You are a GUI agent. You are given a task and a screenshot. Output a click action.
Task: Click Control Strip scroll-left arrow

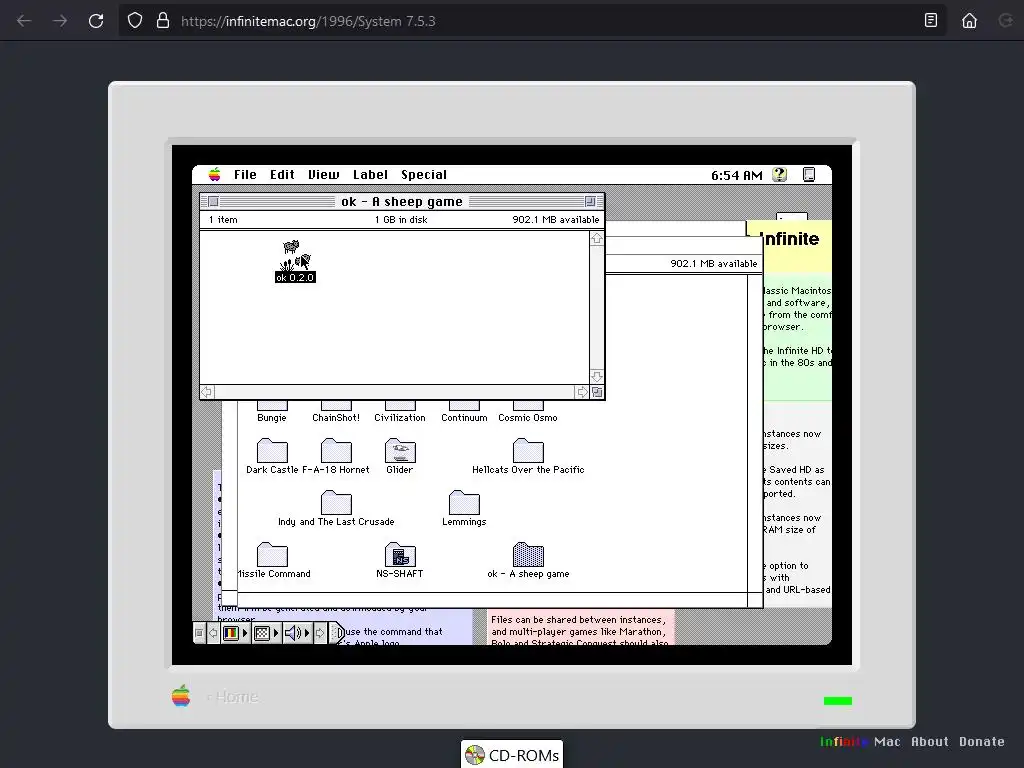pos(213,633)
